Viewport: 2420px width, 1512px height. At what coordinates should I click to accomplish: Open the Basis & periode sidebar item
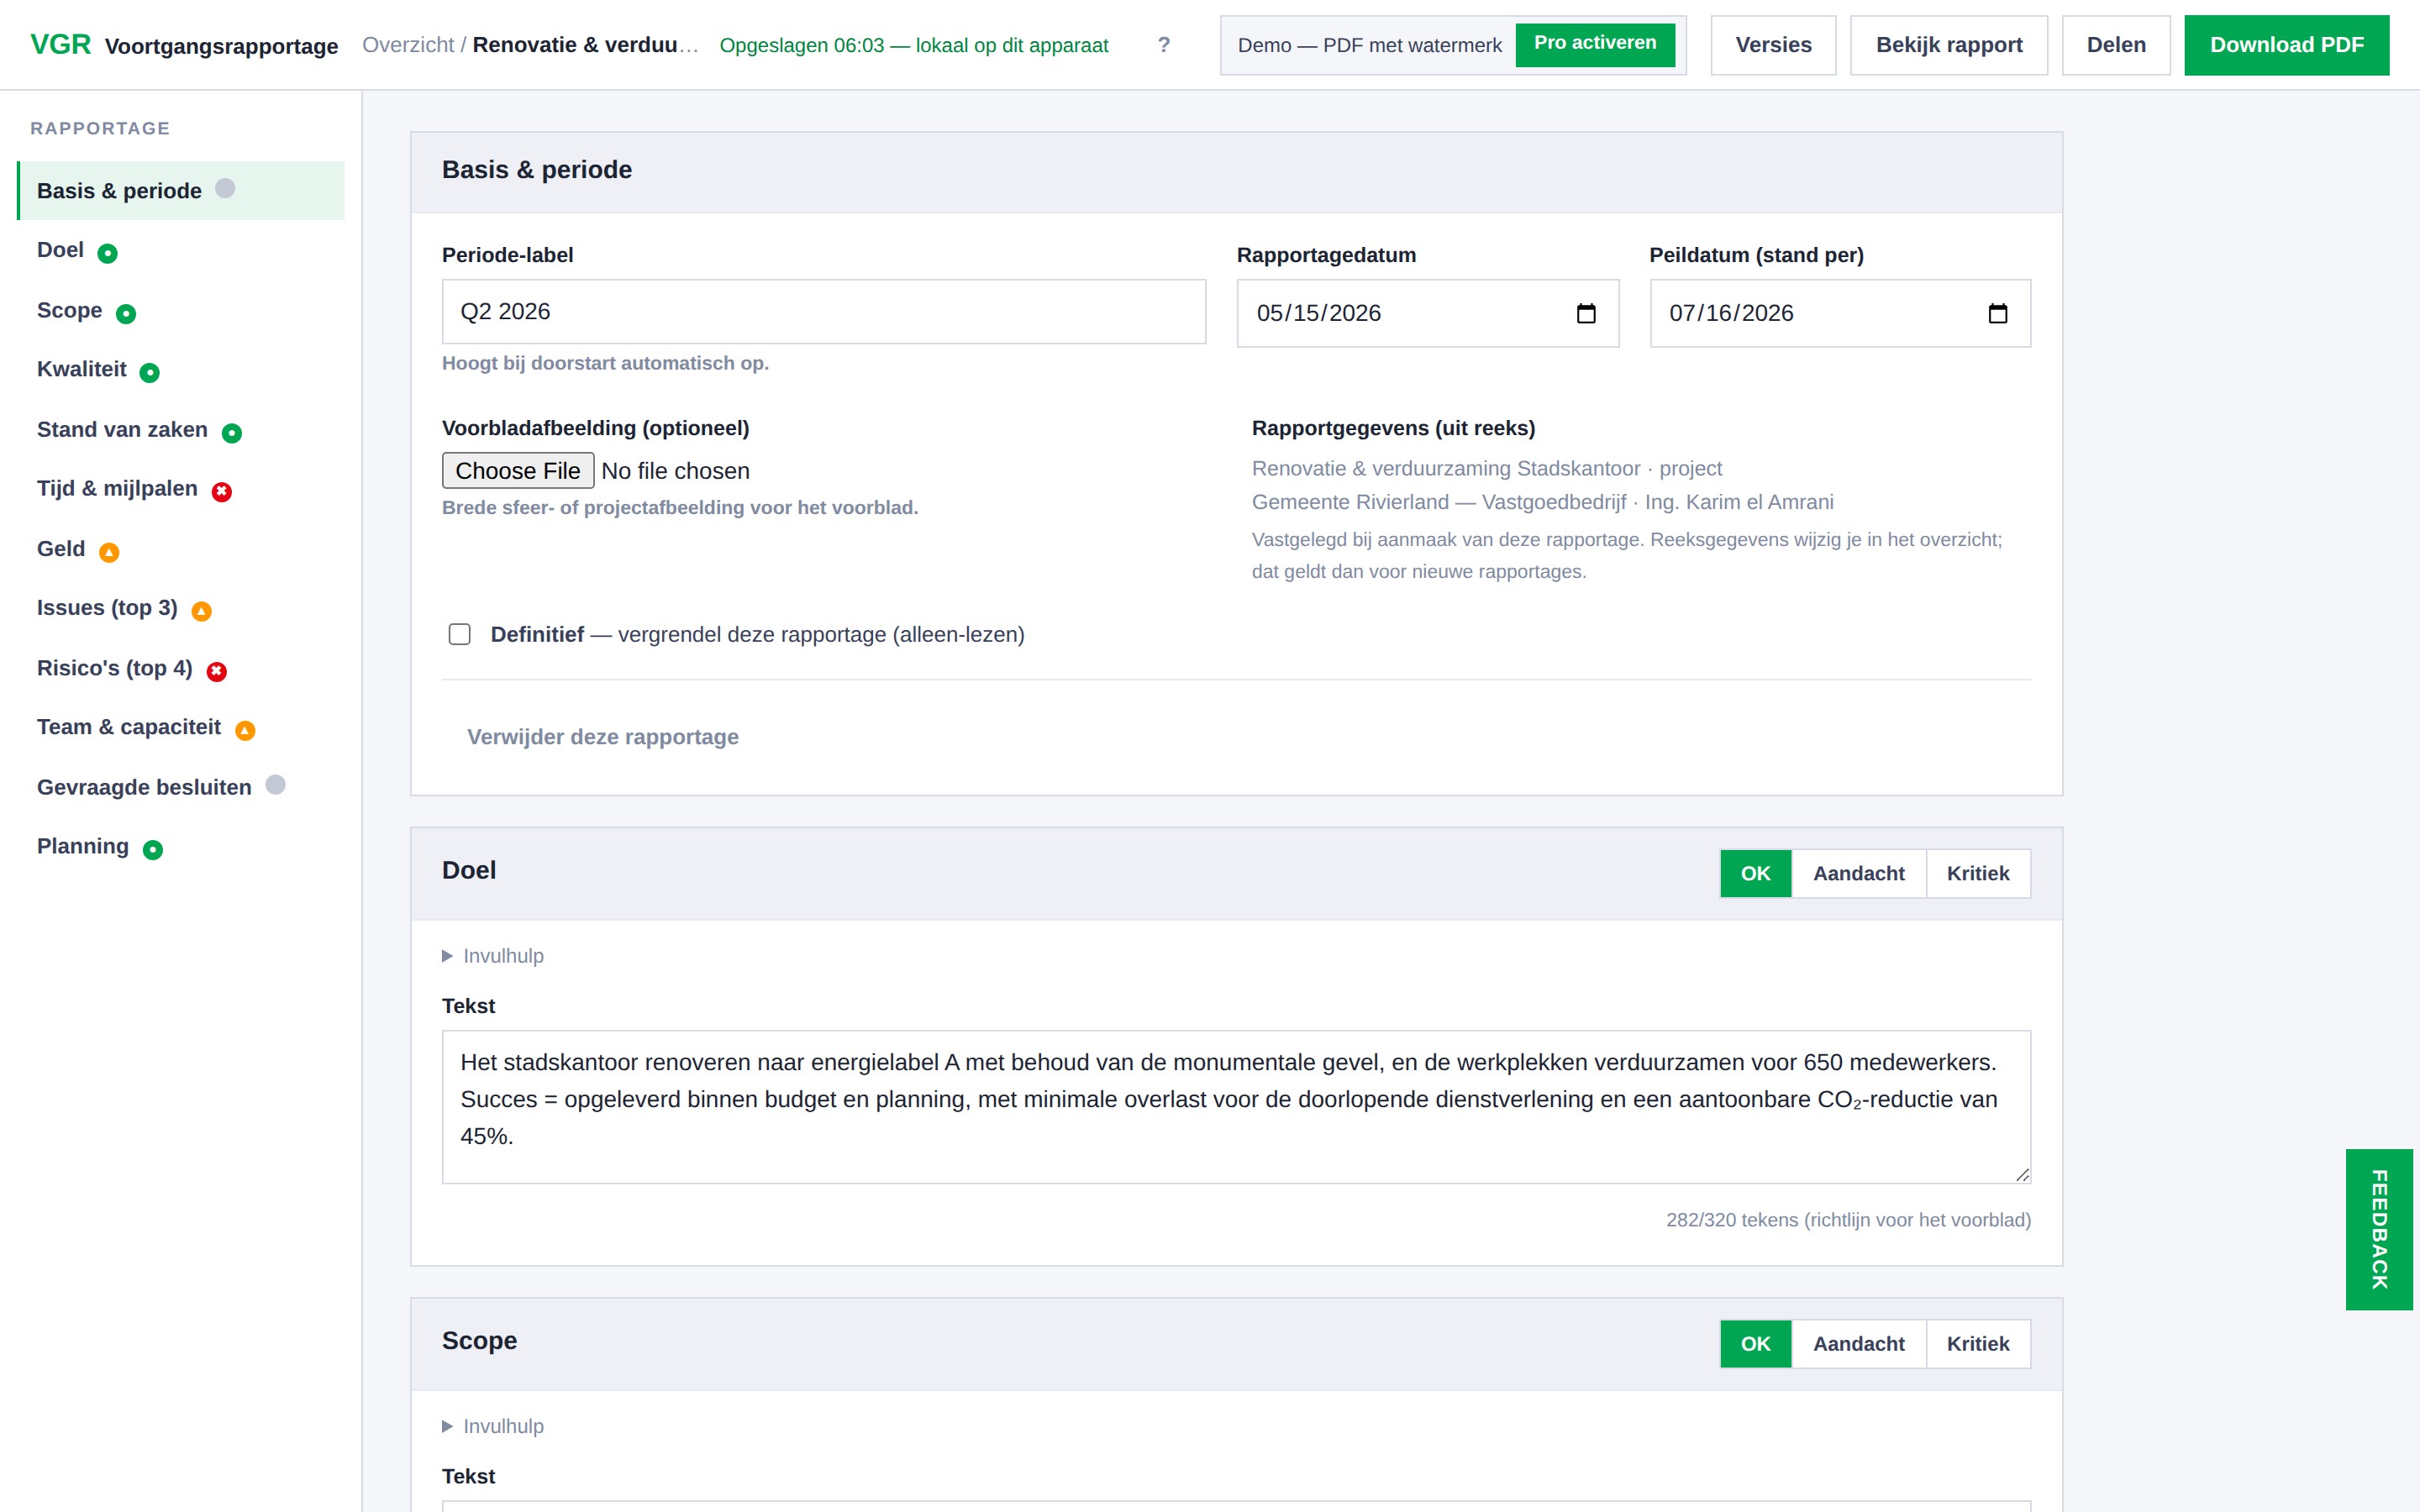click(181, 191)
